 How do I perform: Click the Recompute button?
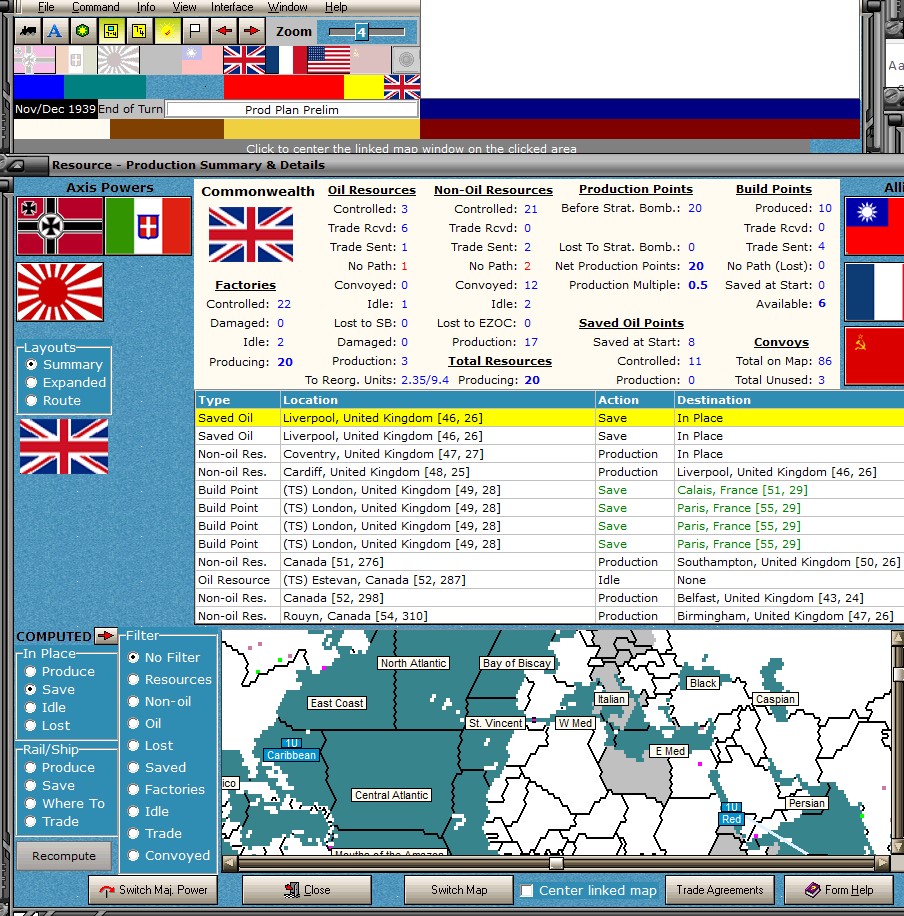(64, 856)
